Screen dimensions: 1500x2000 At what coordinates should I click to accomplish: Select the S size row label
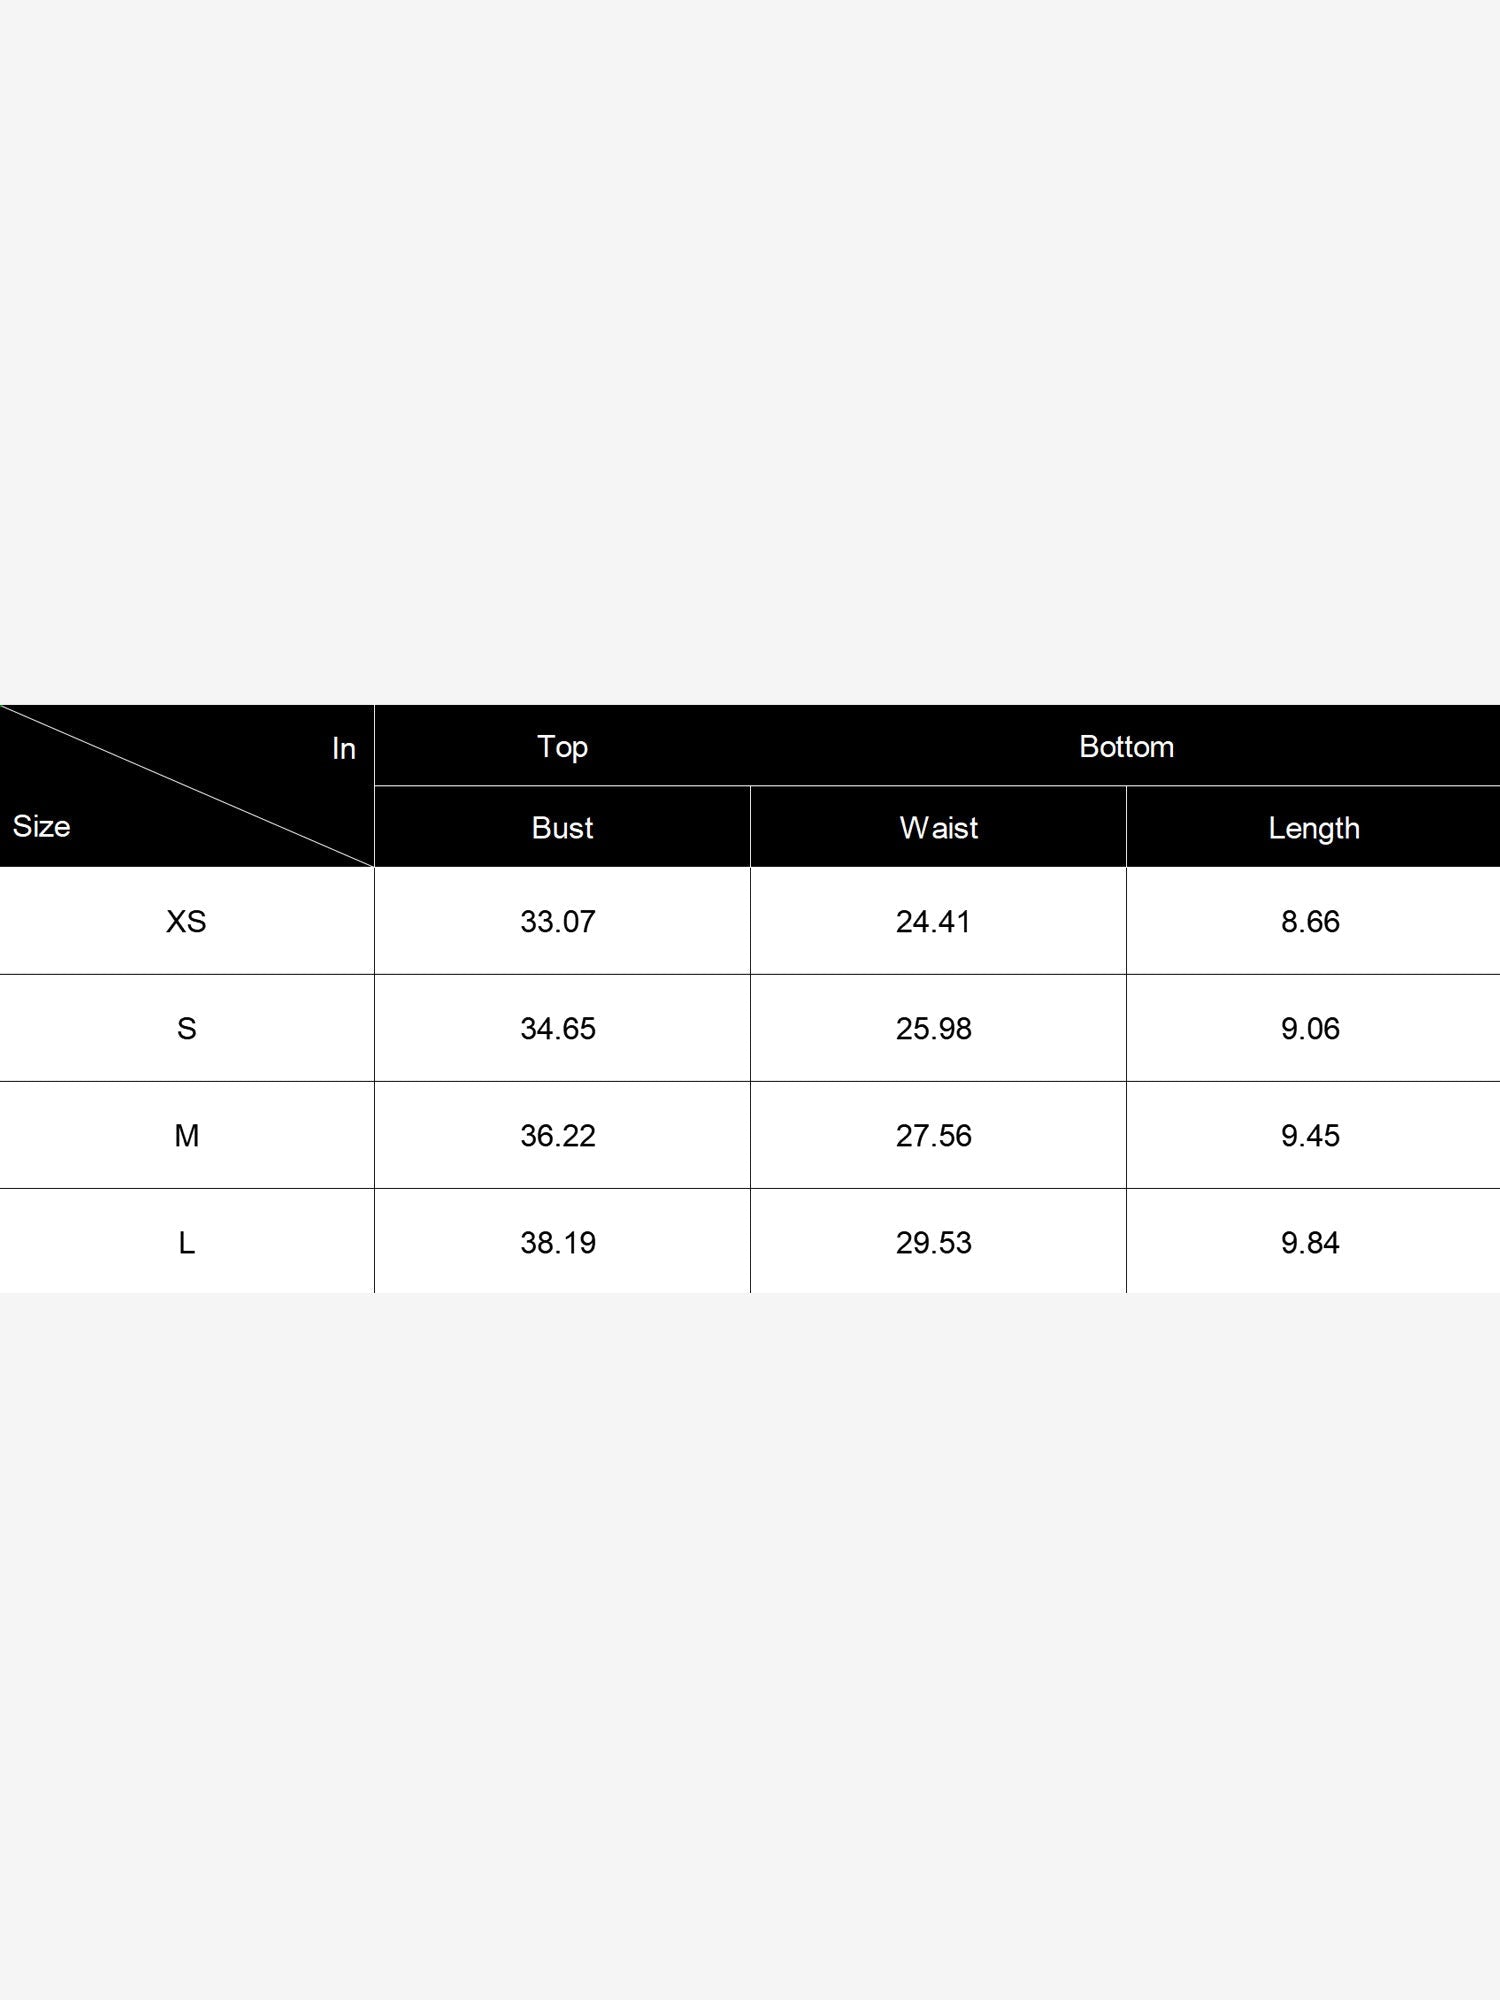click(x=186, y=1028)
